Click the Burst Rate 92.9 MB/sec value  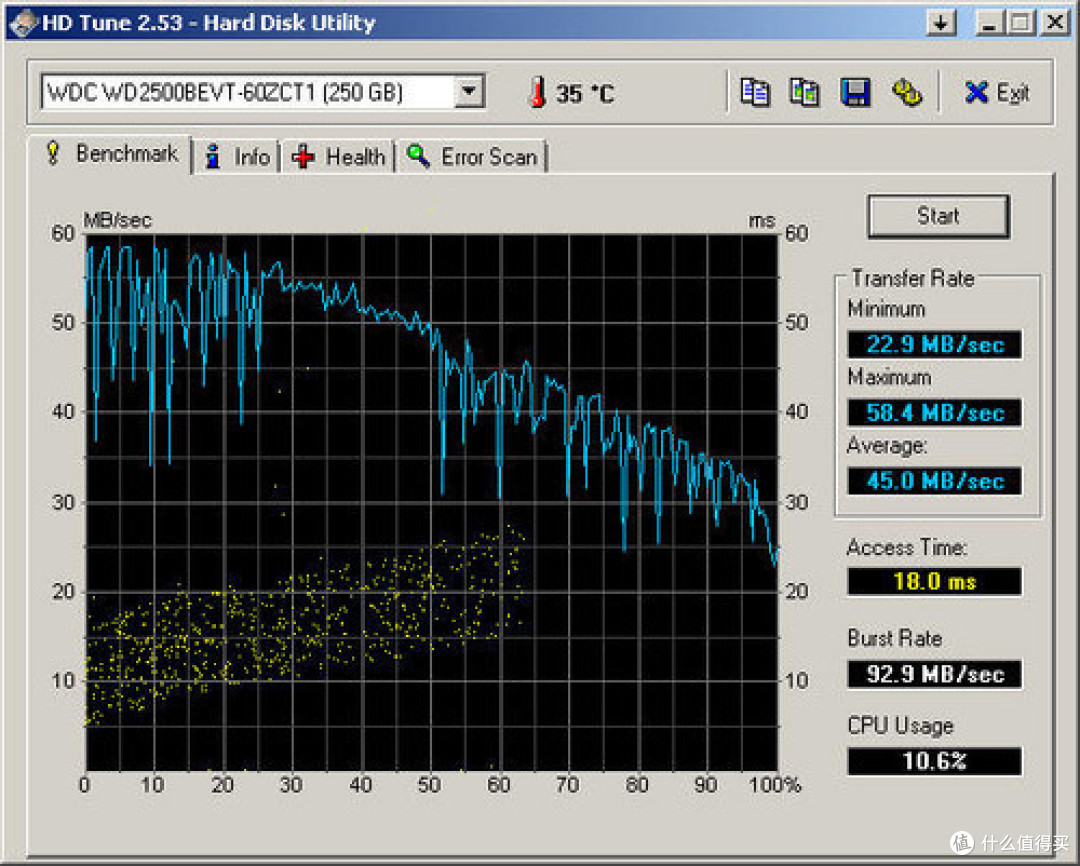(x=935, y=673)
